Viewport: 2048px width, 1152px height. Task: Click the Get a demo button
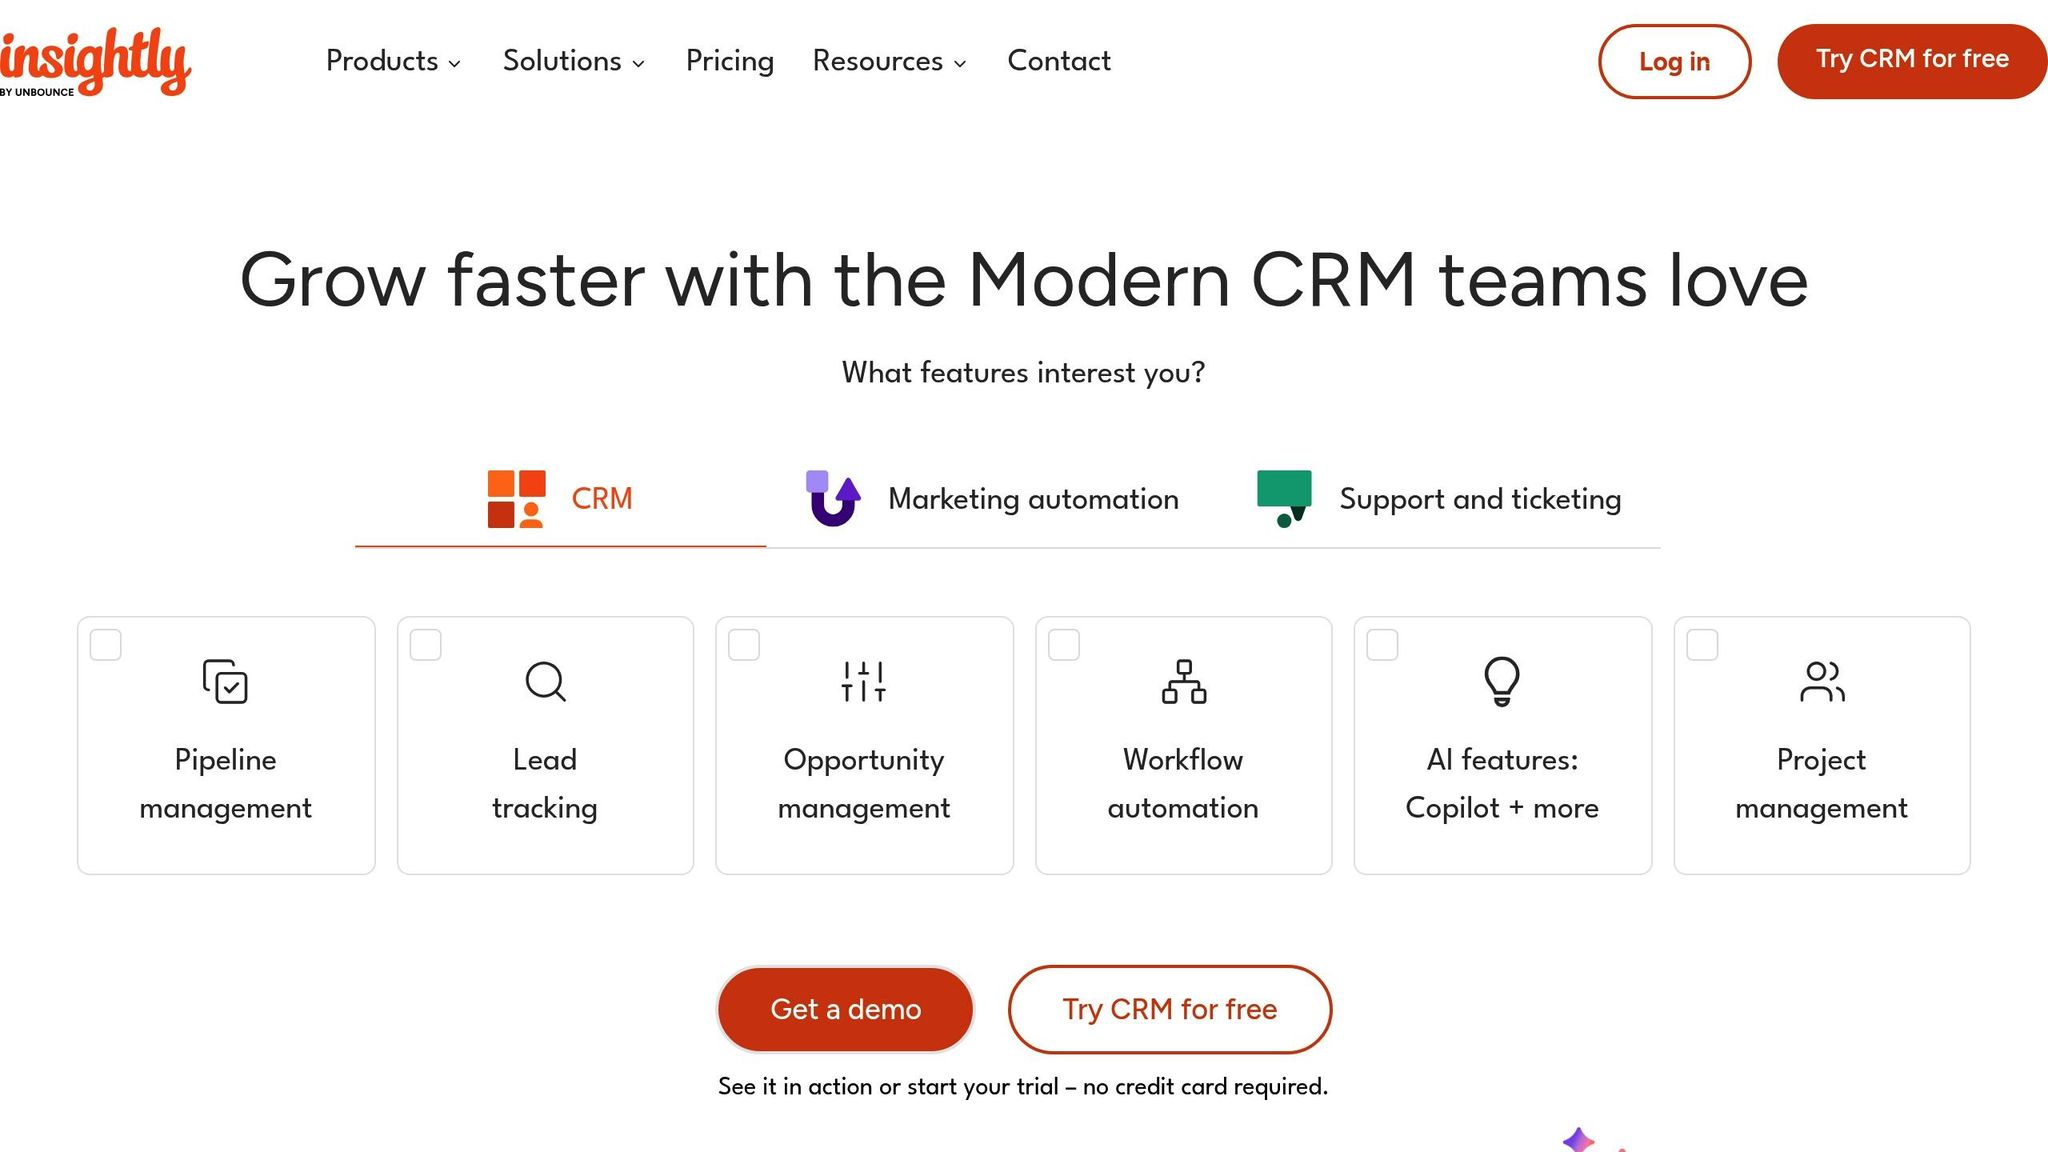pos(846,1009)
